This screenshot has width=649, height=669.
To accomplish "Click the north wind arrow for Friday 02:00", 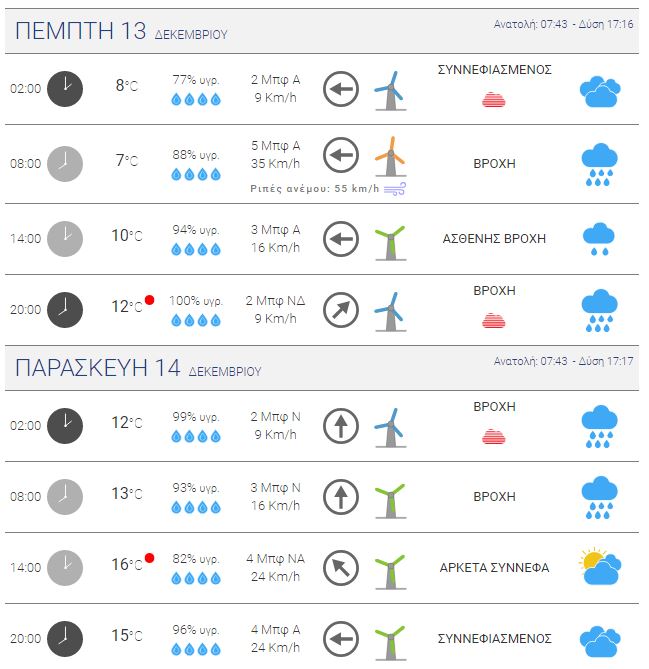I will pos(341,427).
